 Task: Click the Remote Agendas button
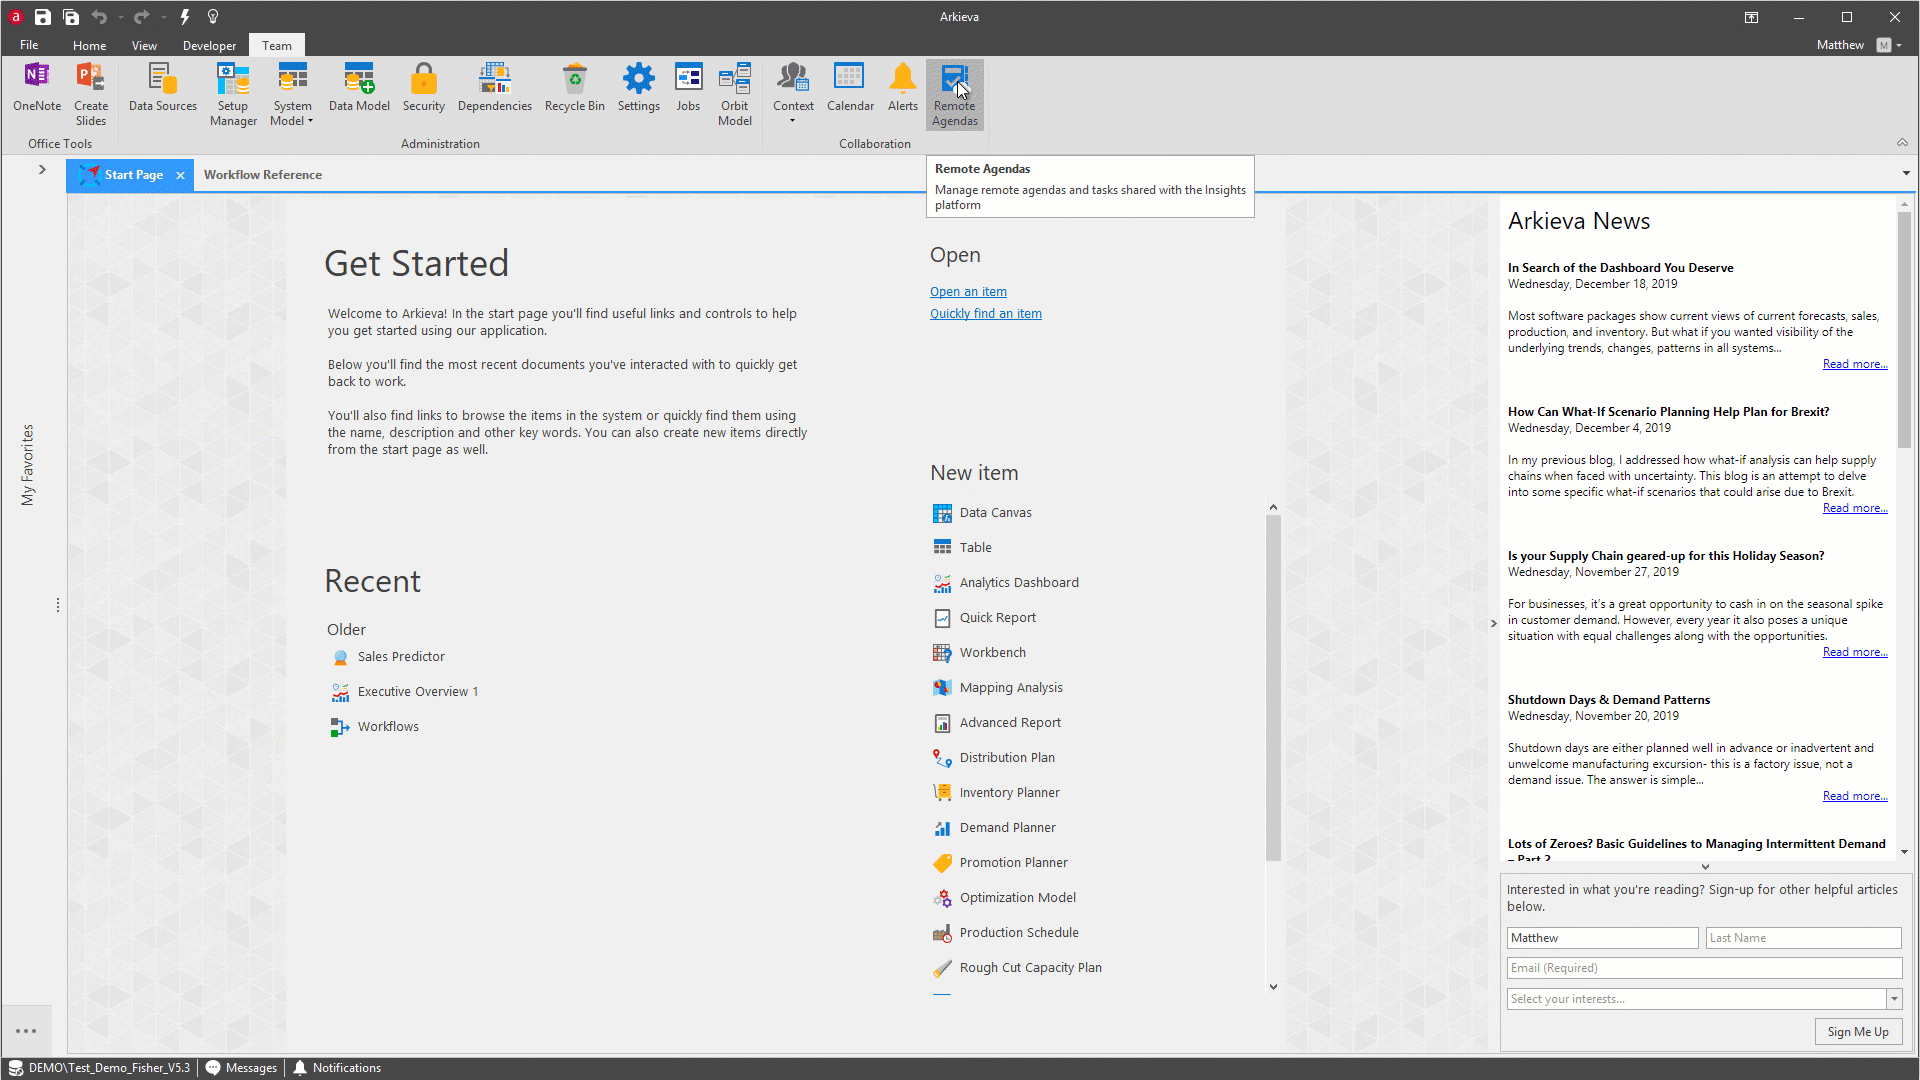955,94
